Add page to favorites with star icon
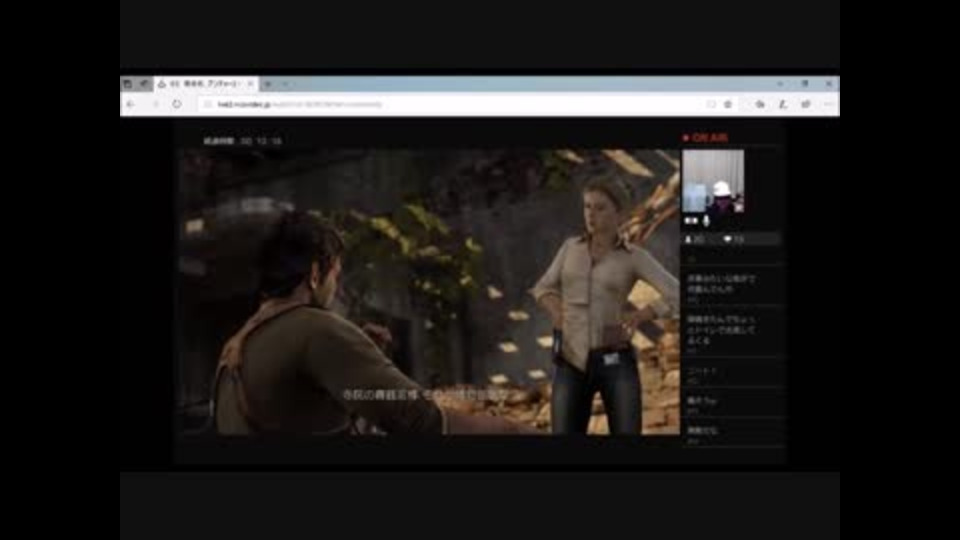 (x=728, y=105)
